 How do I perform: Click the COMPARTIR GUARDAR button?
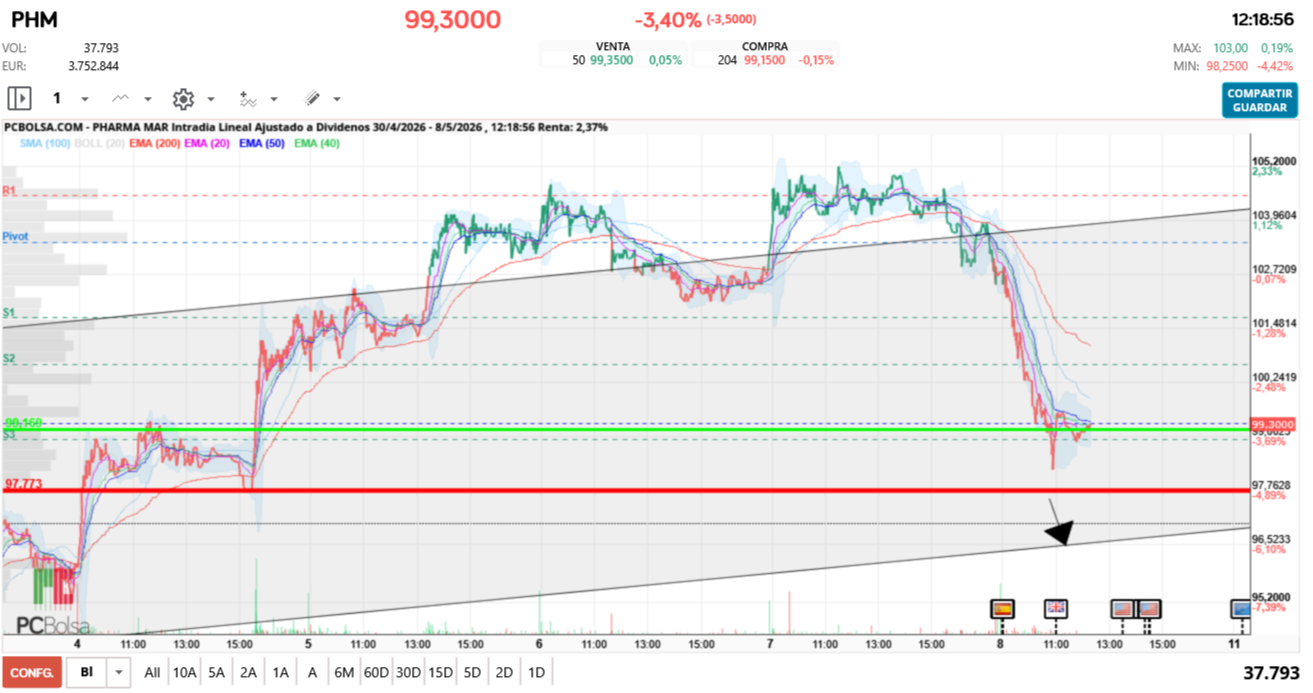pos(1259,100)
